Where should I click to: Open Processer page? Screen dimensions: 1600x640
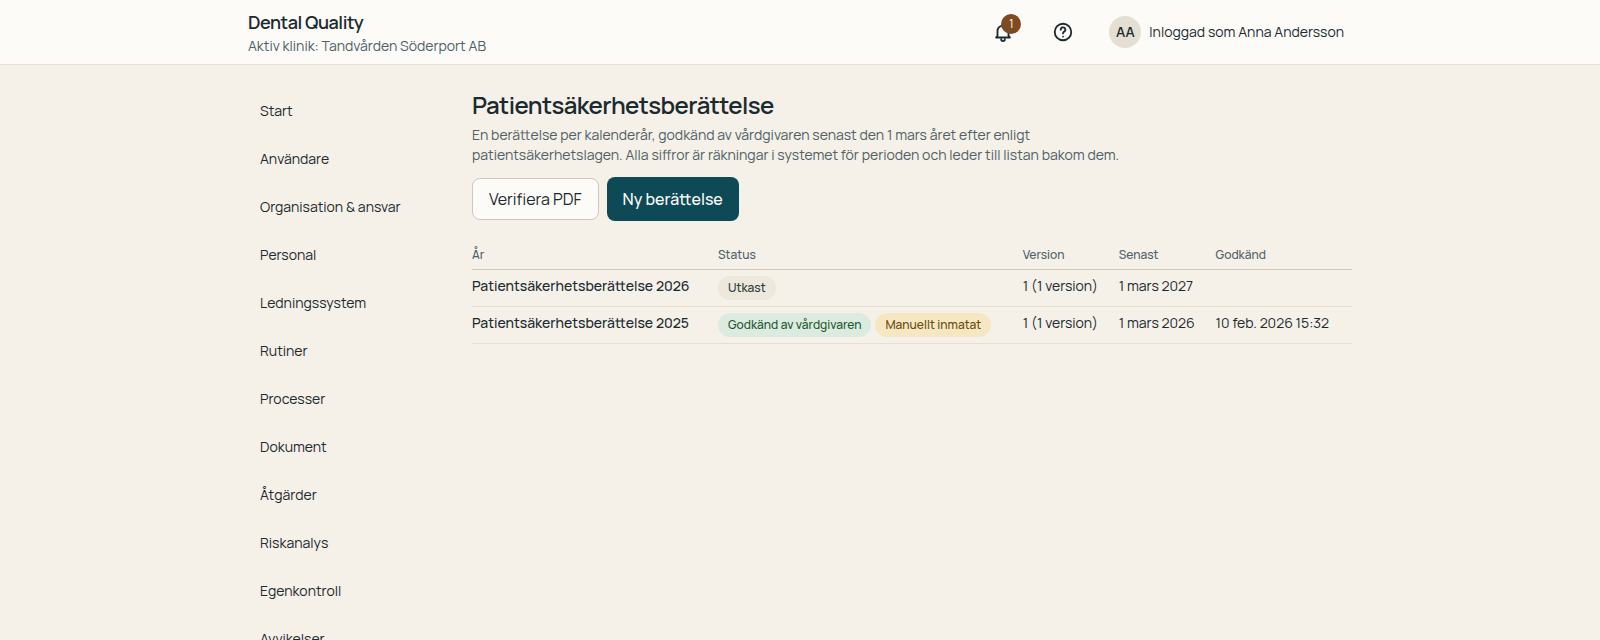[x=292, y=399]
